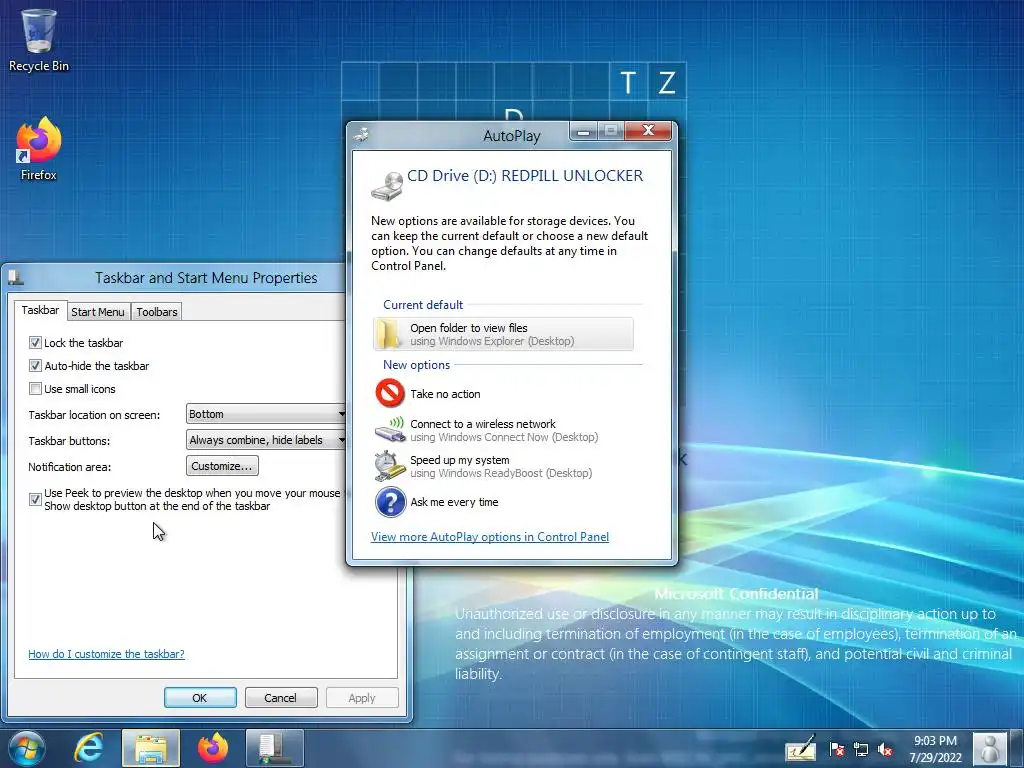Click the folder icon for Open folder option
Viewport: 1024px width, 768px height.
(x=389, y=334)
